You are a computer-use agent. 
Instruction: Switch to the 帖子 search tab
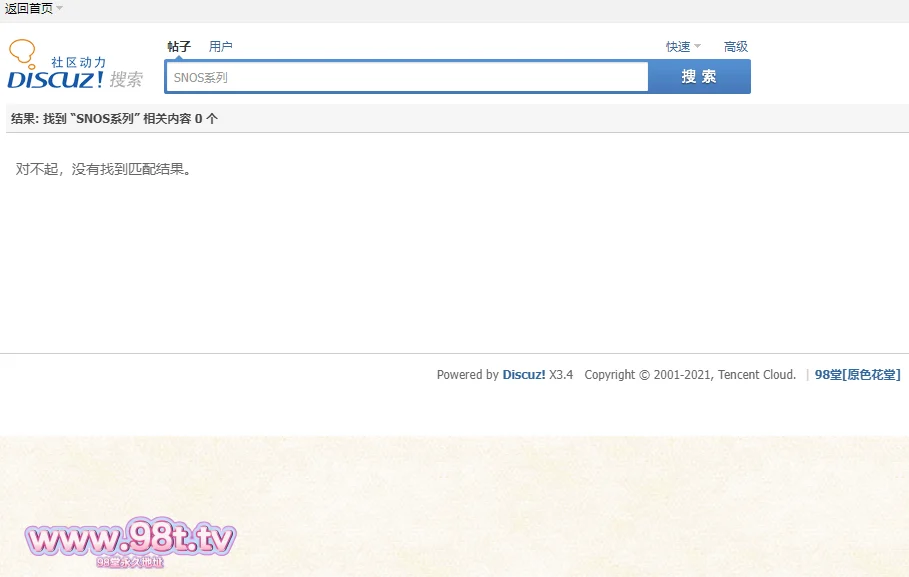[x=179, y=47]
